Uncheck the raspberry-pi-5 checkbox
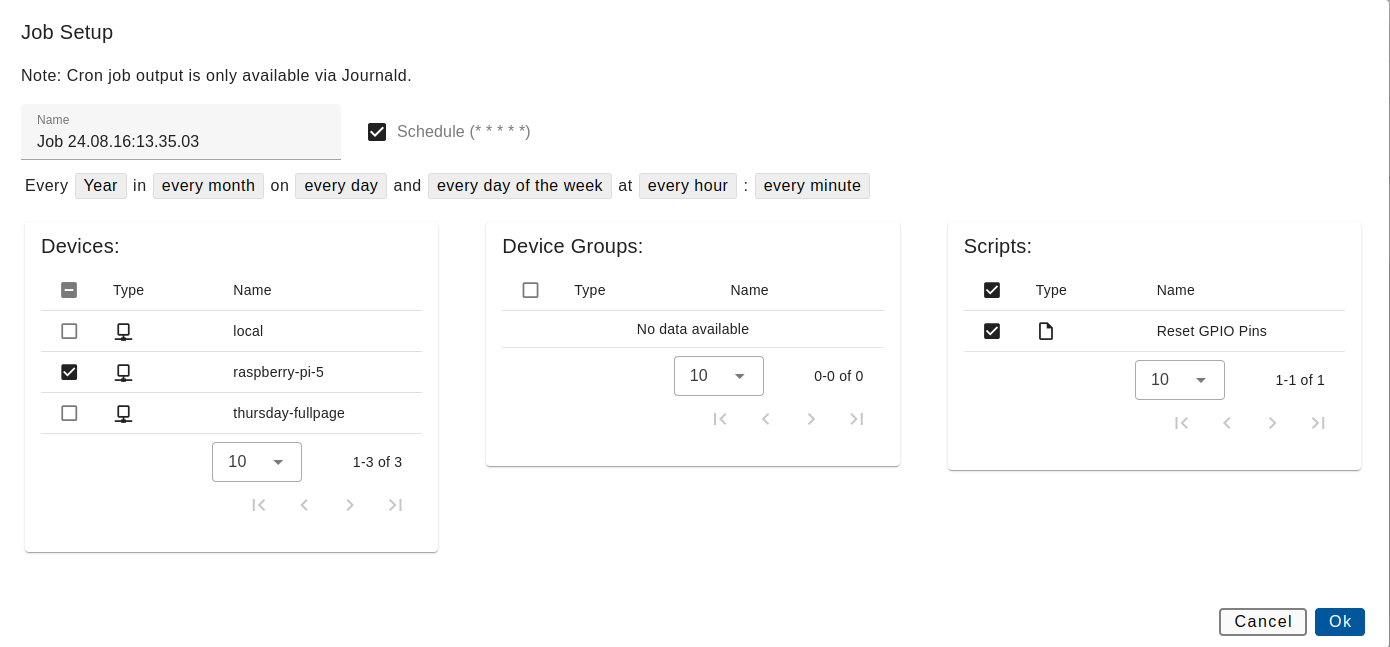1390x647 pixels. pyautogui.click(x=69, y=372)
